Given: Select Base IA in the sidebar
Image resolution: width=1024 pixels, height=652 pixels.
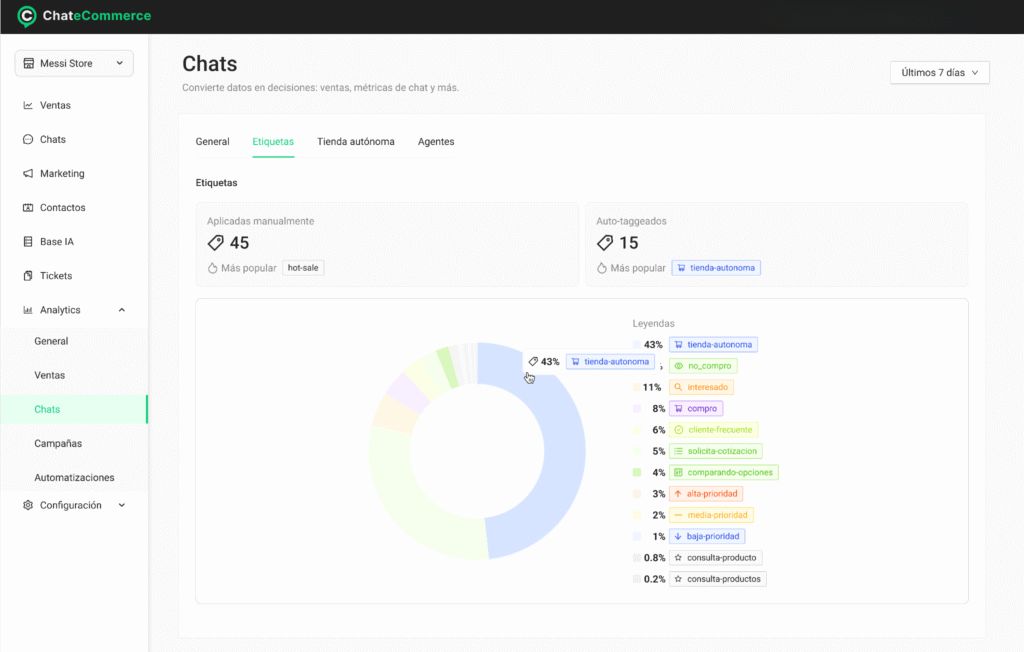Looking at the screenshot, I should pos(57,241).
